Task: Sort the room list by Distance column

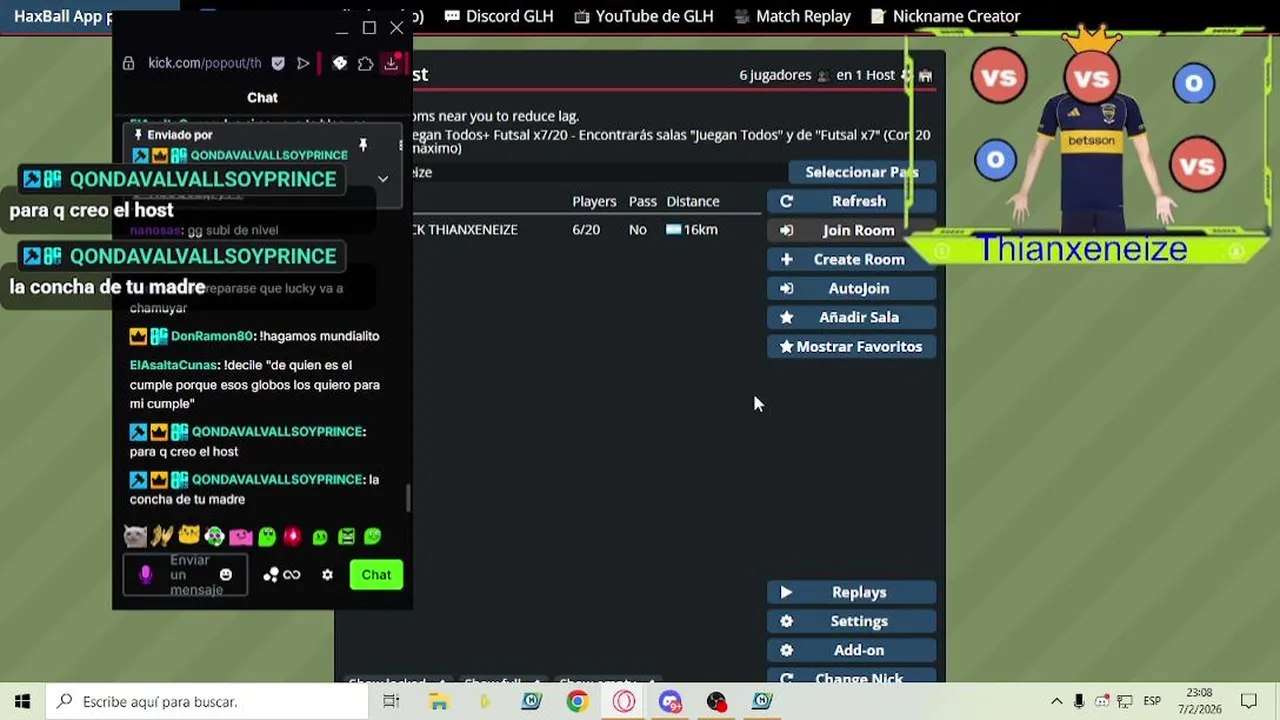Action: (693, 201)
